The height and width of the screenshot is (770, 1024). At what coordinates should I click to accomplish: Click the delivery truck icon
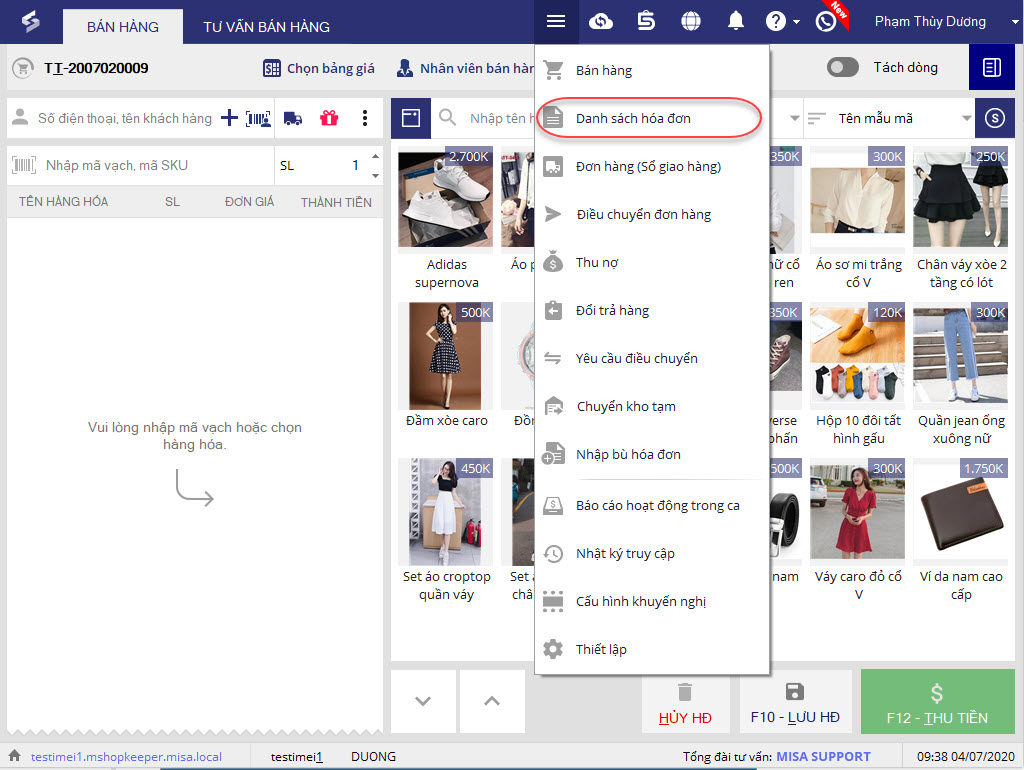tap(293, 118)
